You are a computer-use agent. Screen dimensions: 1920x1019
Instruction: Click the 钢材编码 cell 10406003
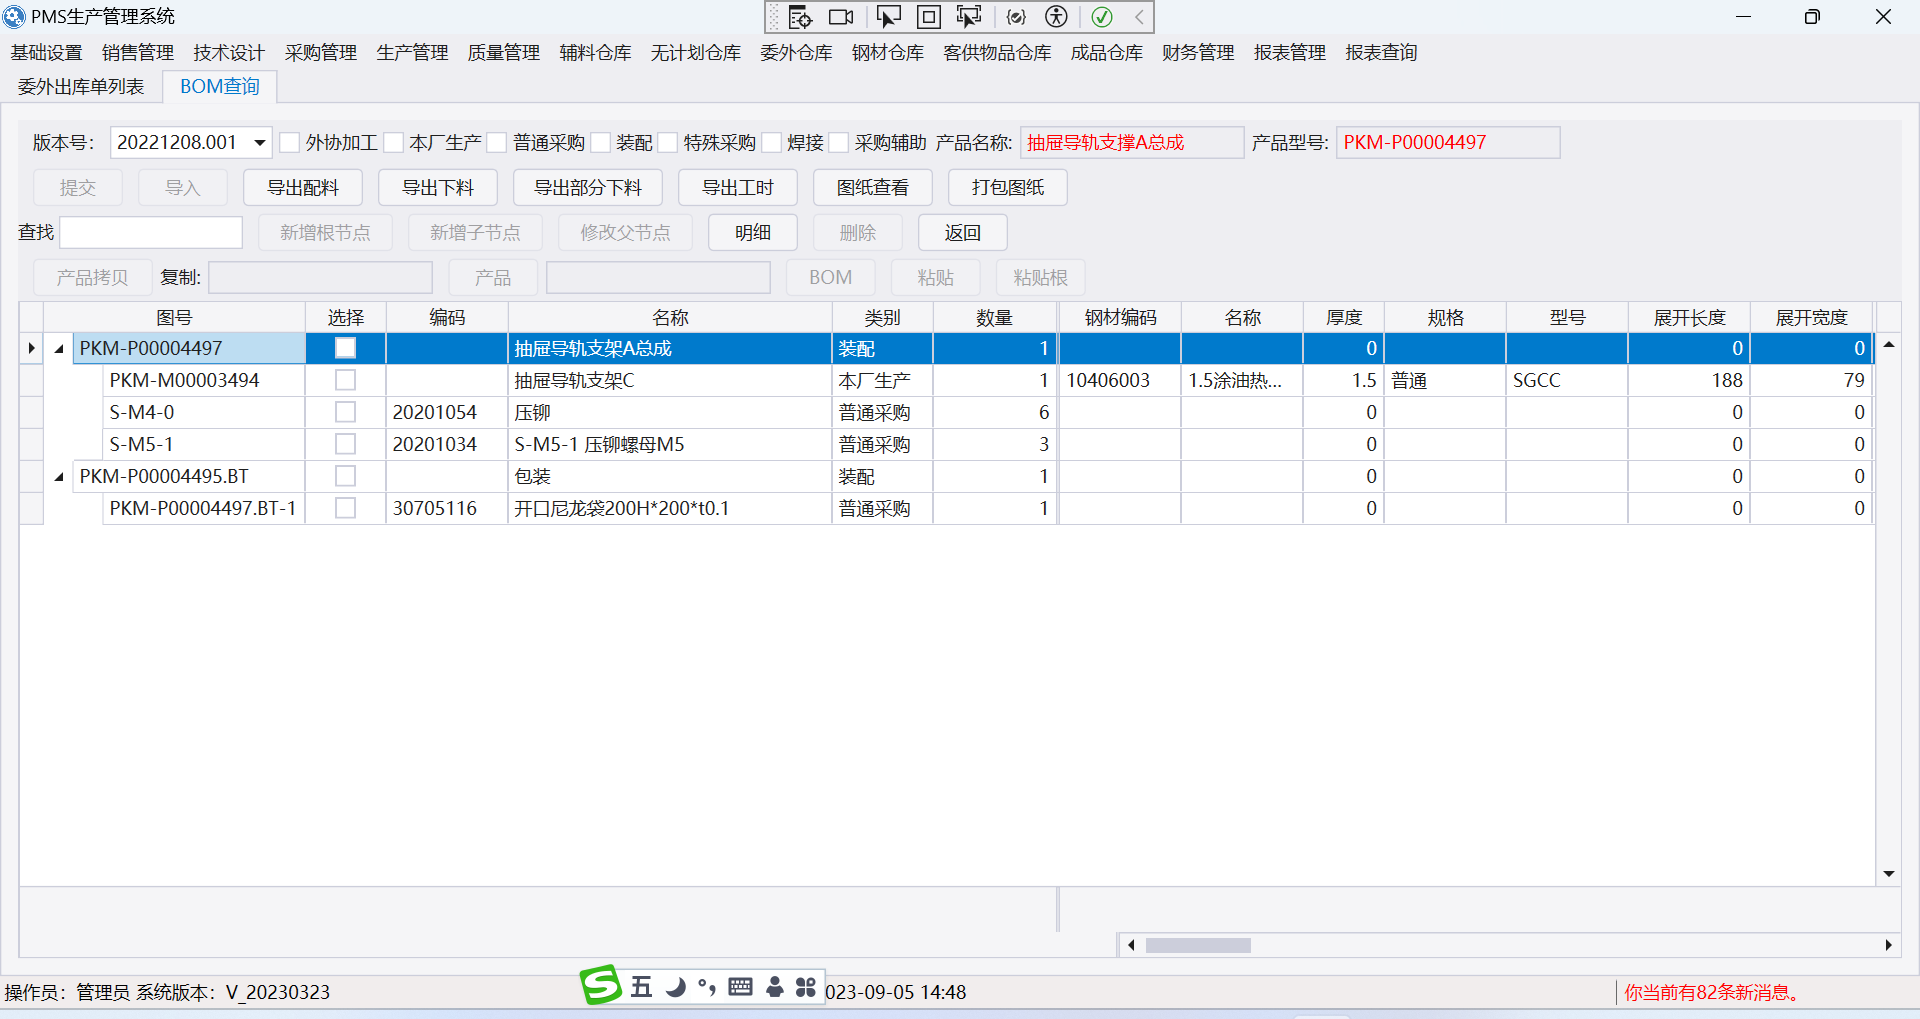pos(1120,381)
